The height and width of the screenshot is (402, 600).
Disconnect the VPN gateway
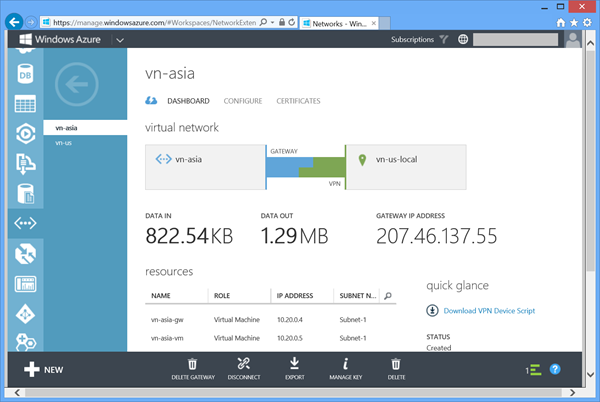tap(243, 370)
